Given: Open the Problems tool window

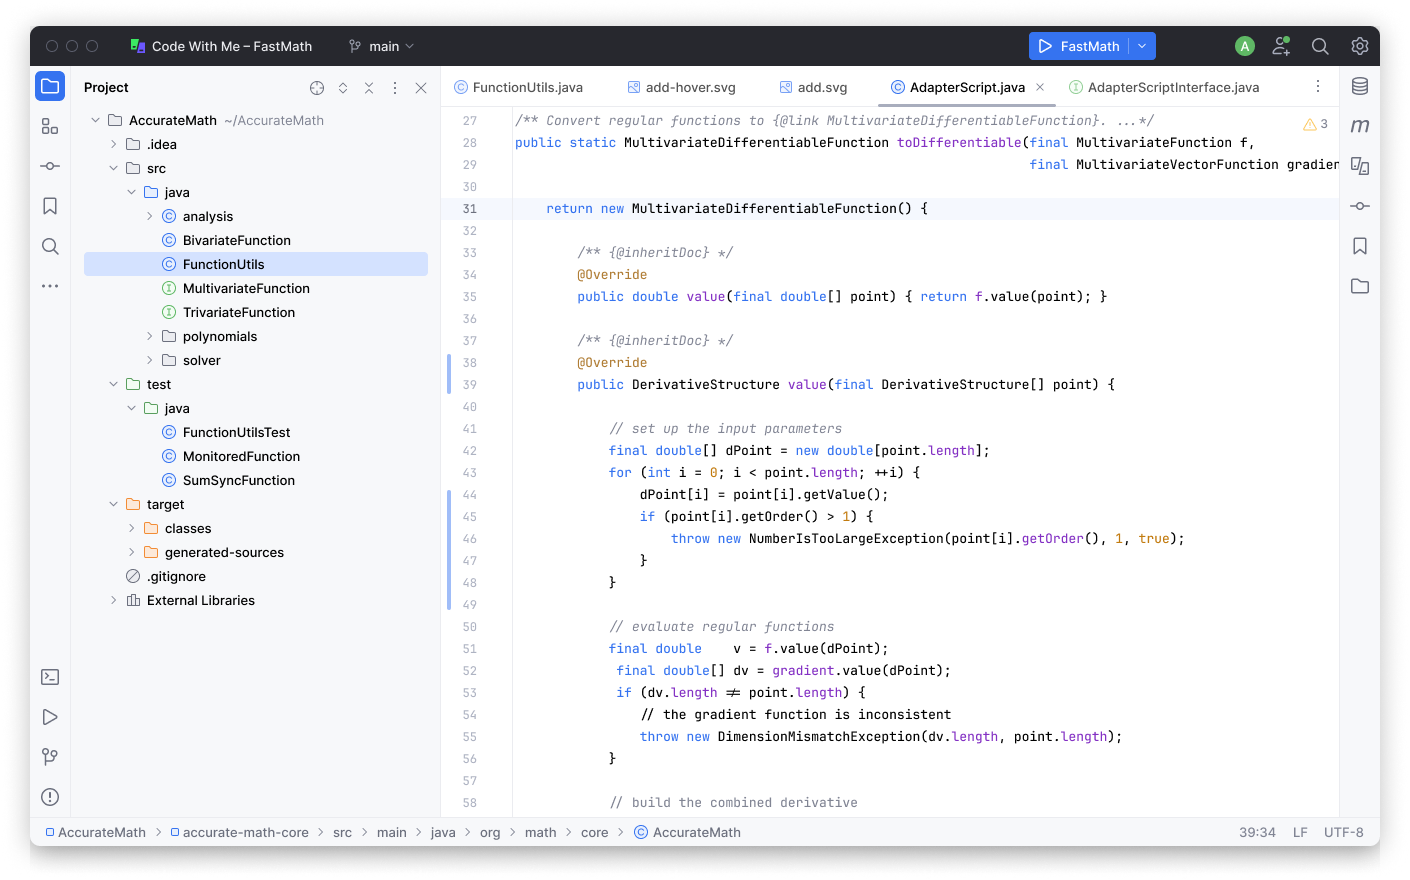Looking at the screenshot, I should click(x=50, y=797).
